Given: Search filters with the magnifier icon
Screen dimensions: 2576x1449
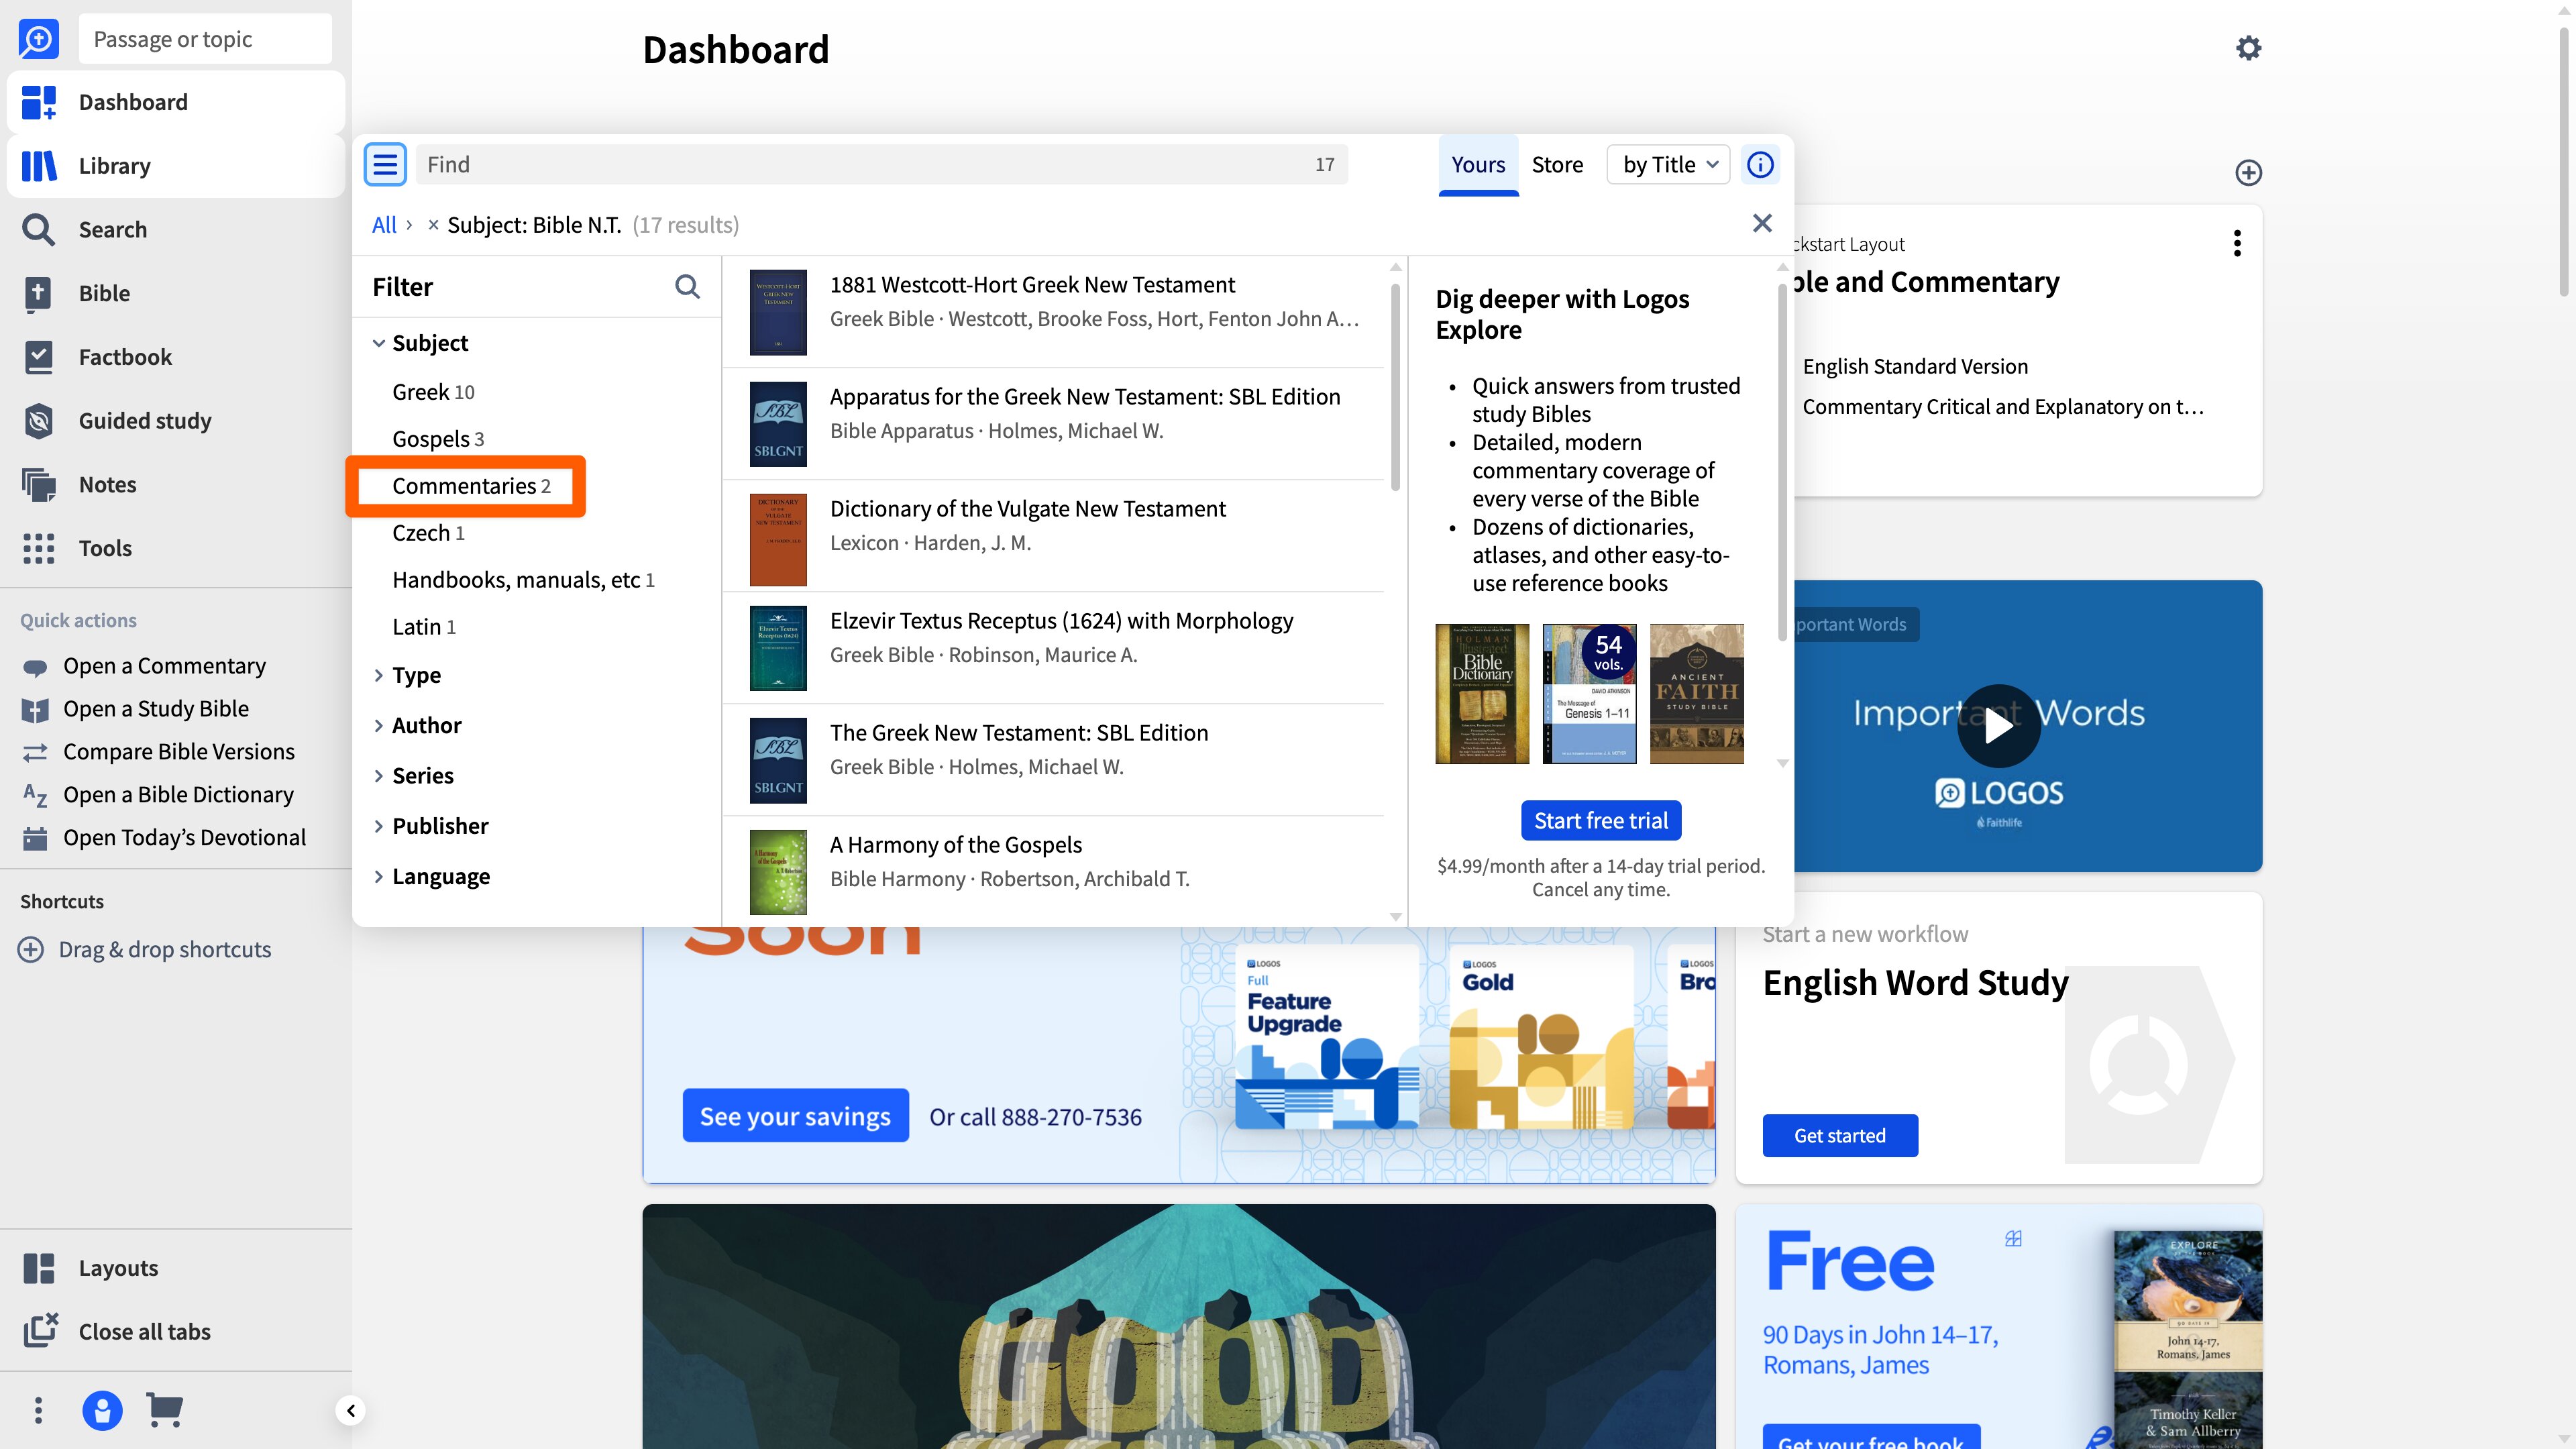Looking at the screenshot, I should tap(687, 287).
